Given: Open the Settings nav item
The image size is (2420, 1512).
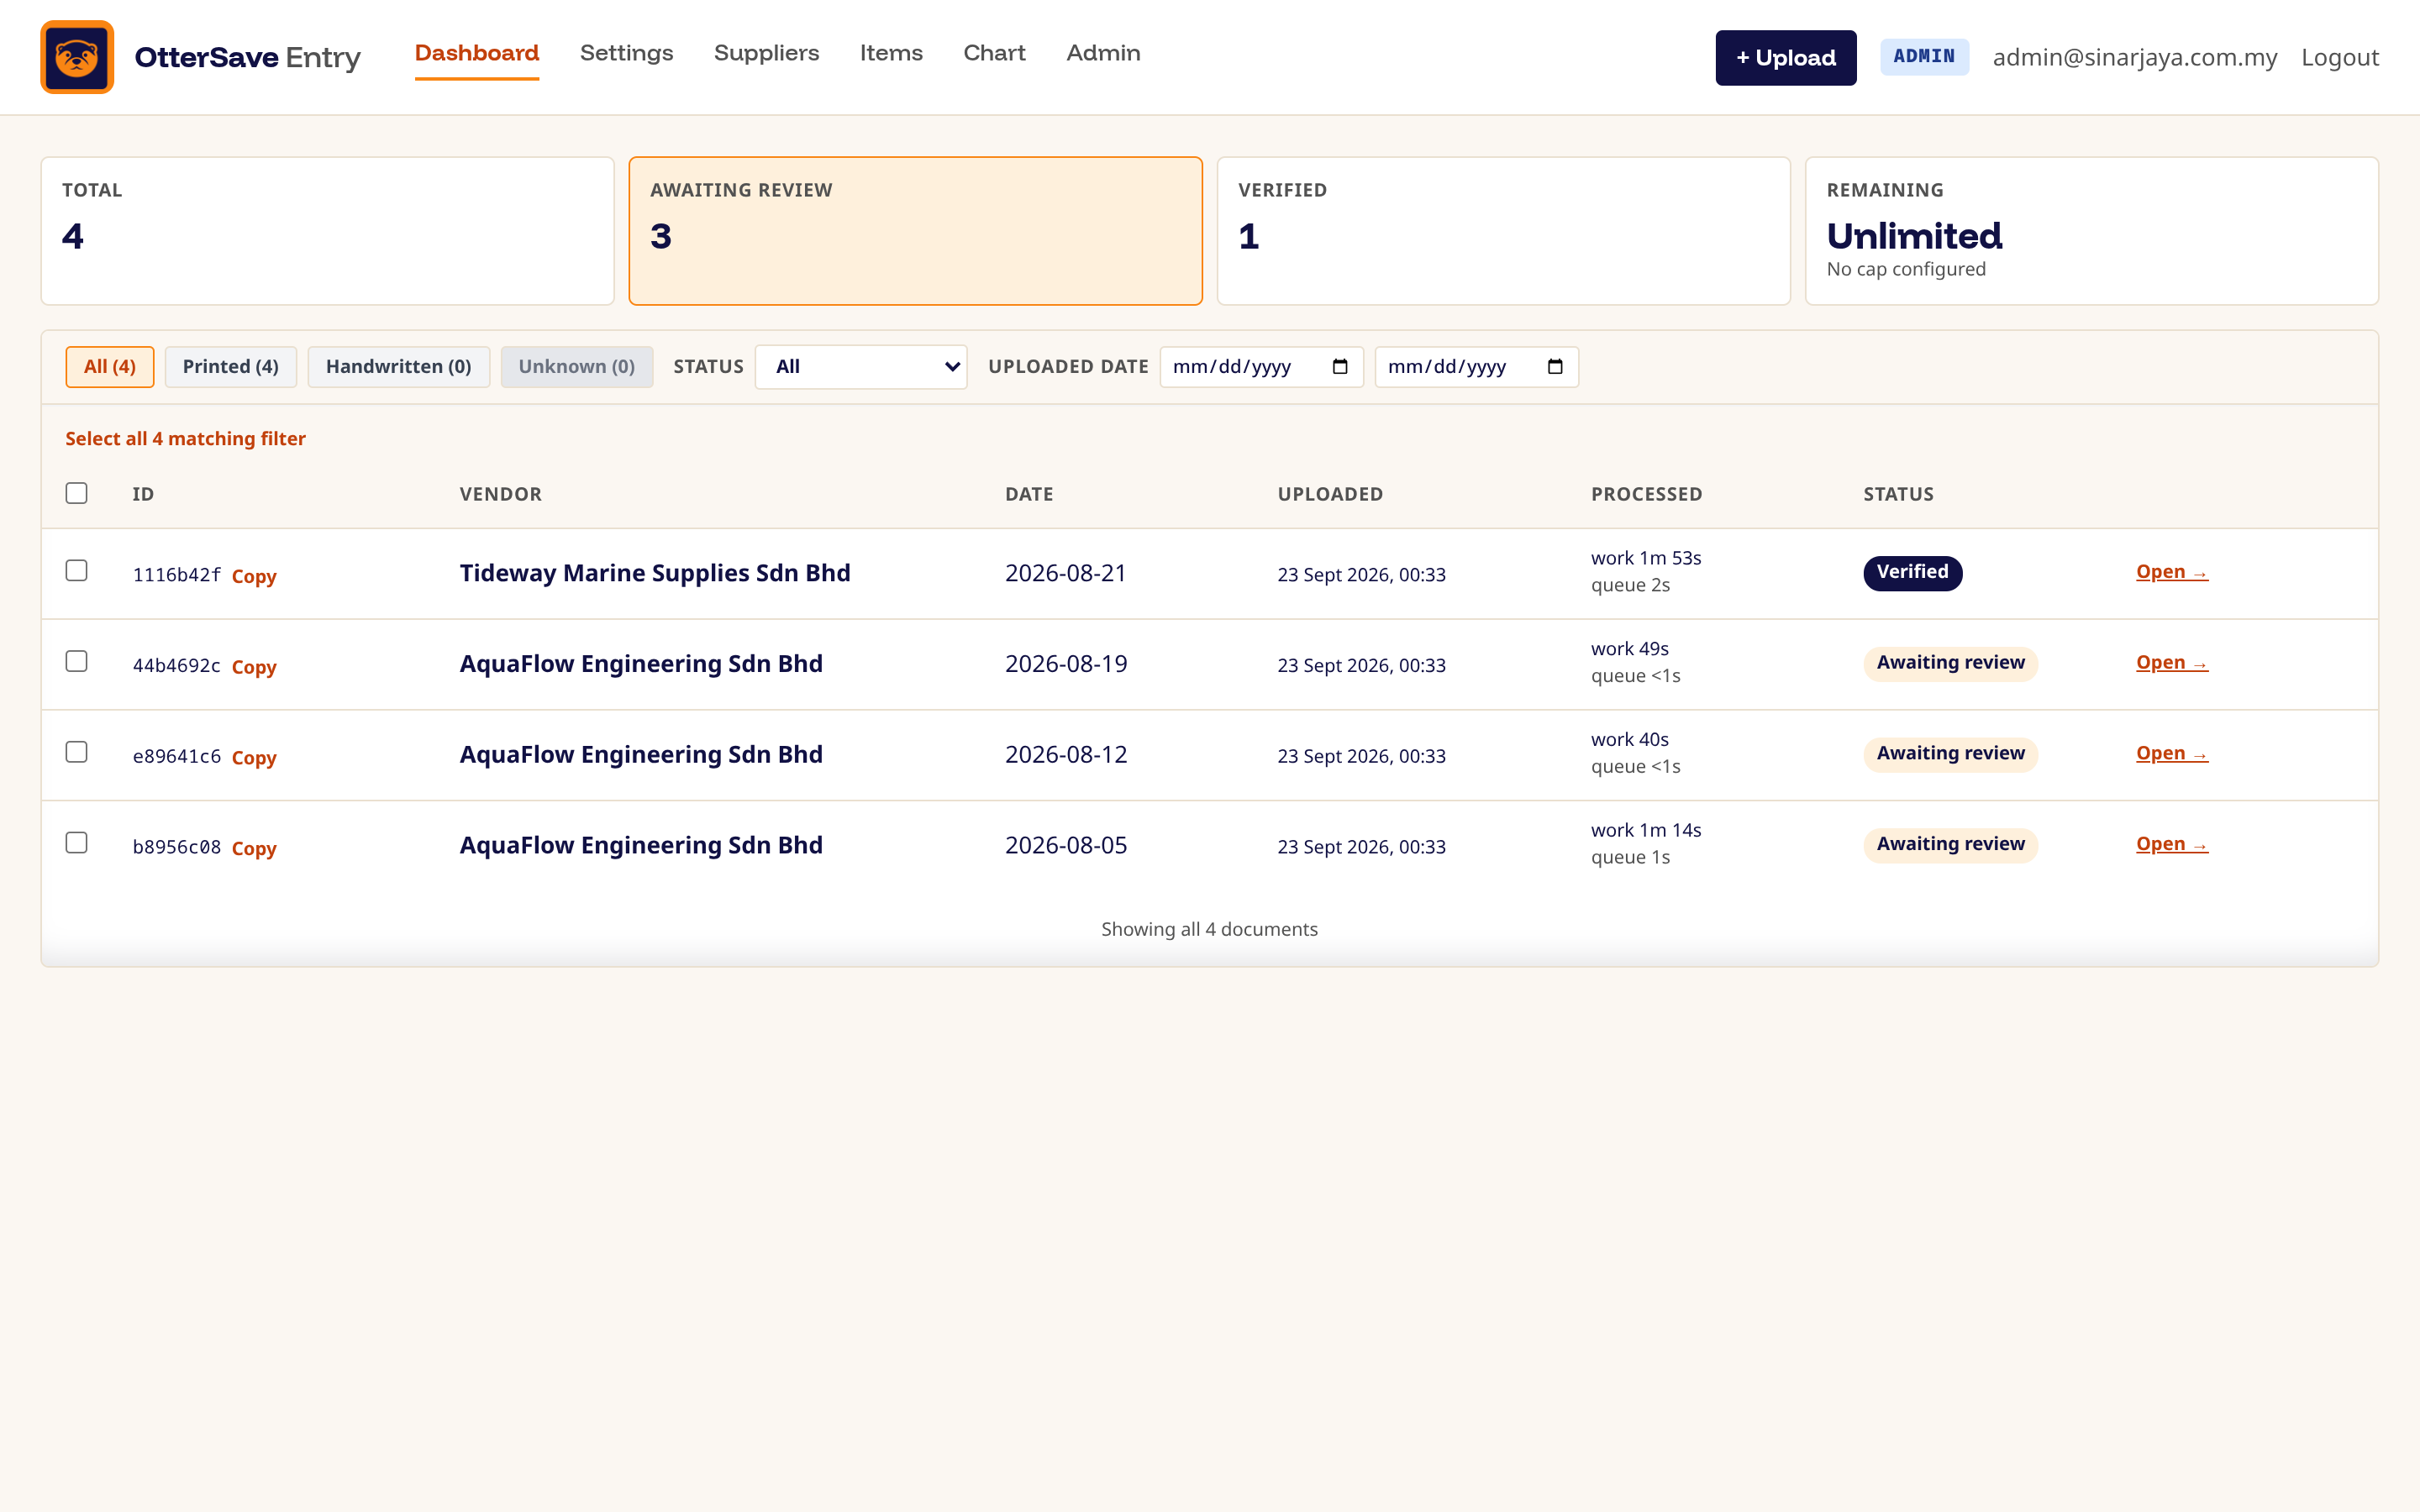Looking at the screenshot, I should click(x=626, y=53).
